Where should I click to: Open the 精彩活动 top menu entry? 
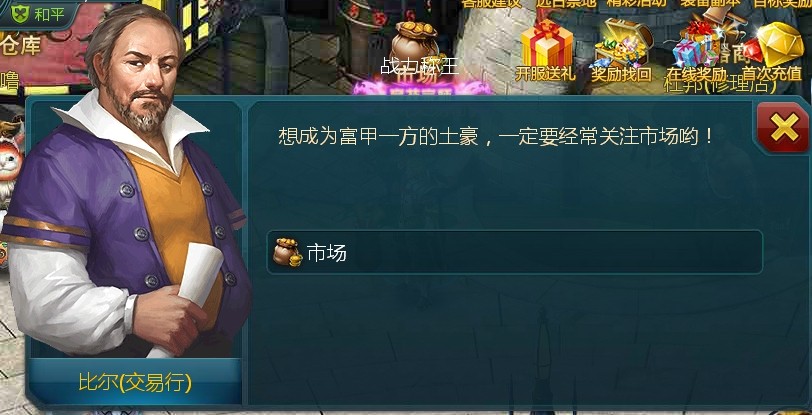tap(638, 3)
